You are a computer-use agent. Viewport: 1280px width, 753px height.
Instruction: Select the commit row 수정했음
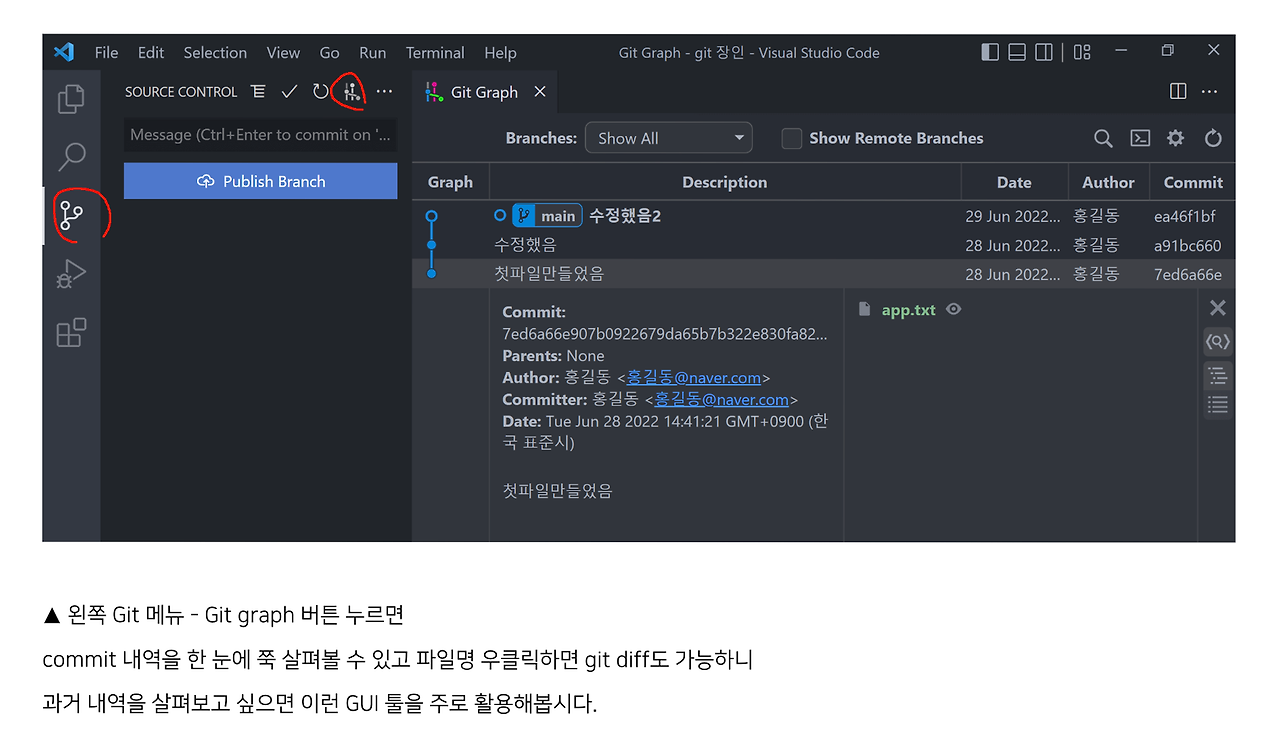[823, 245]
